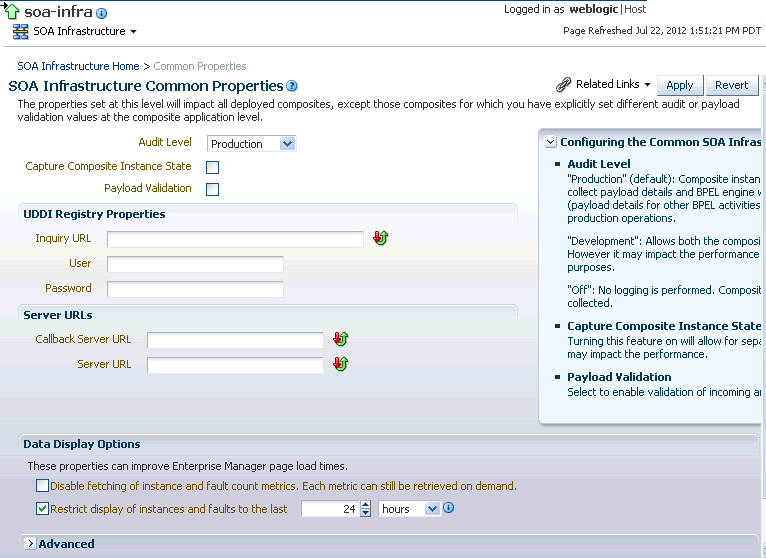
Task: Open help icon beside Common Properties title
Action: pos(292,86)
